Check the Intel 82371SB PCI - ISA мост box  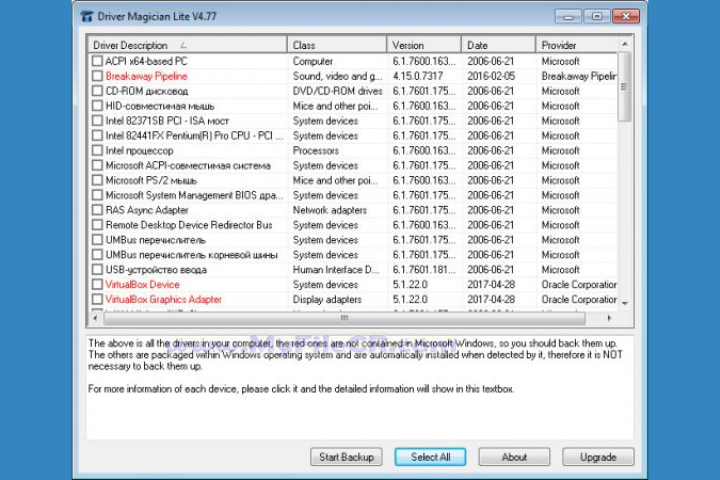pos(97,121)
